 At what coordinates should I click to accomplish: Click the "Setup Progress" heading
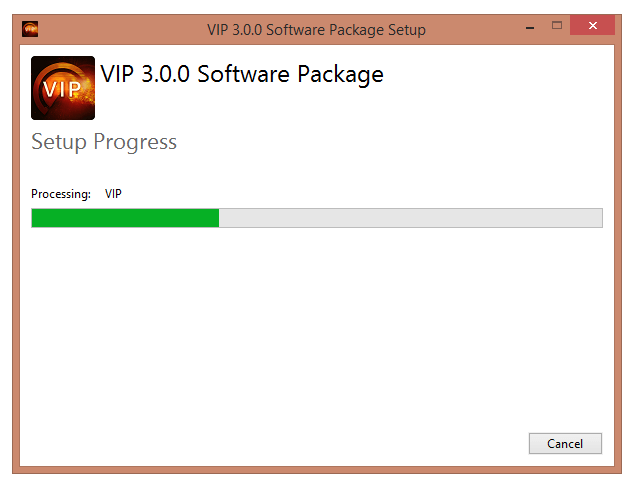pyautogui.click(x=104, y=143)
